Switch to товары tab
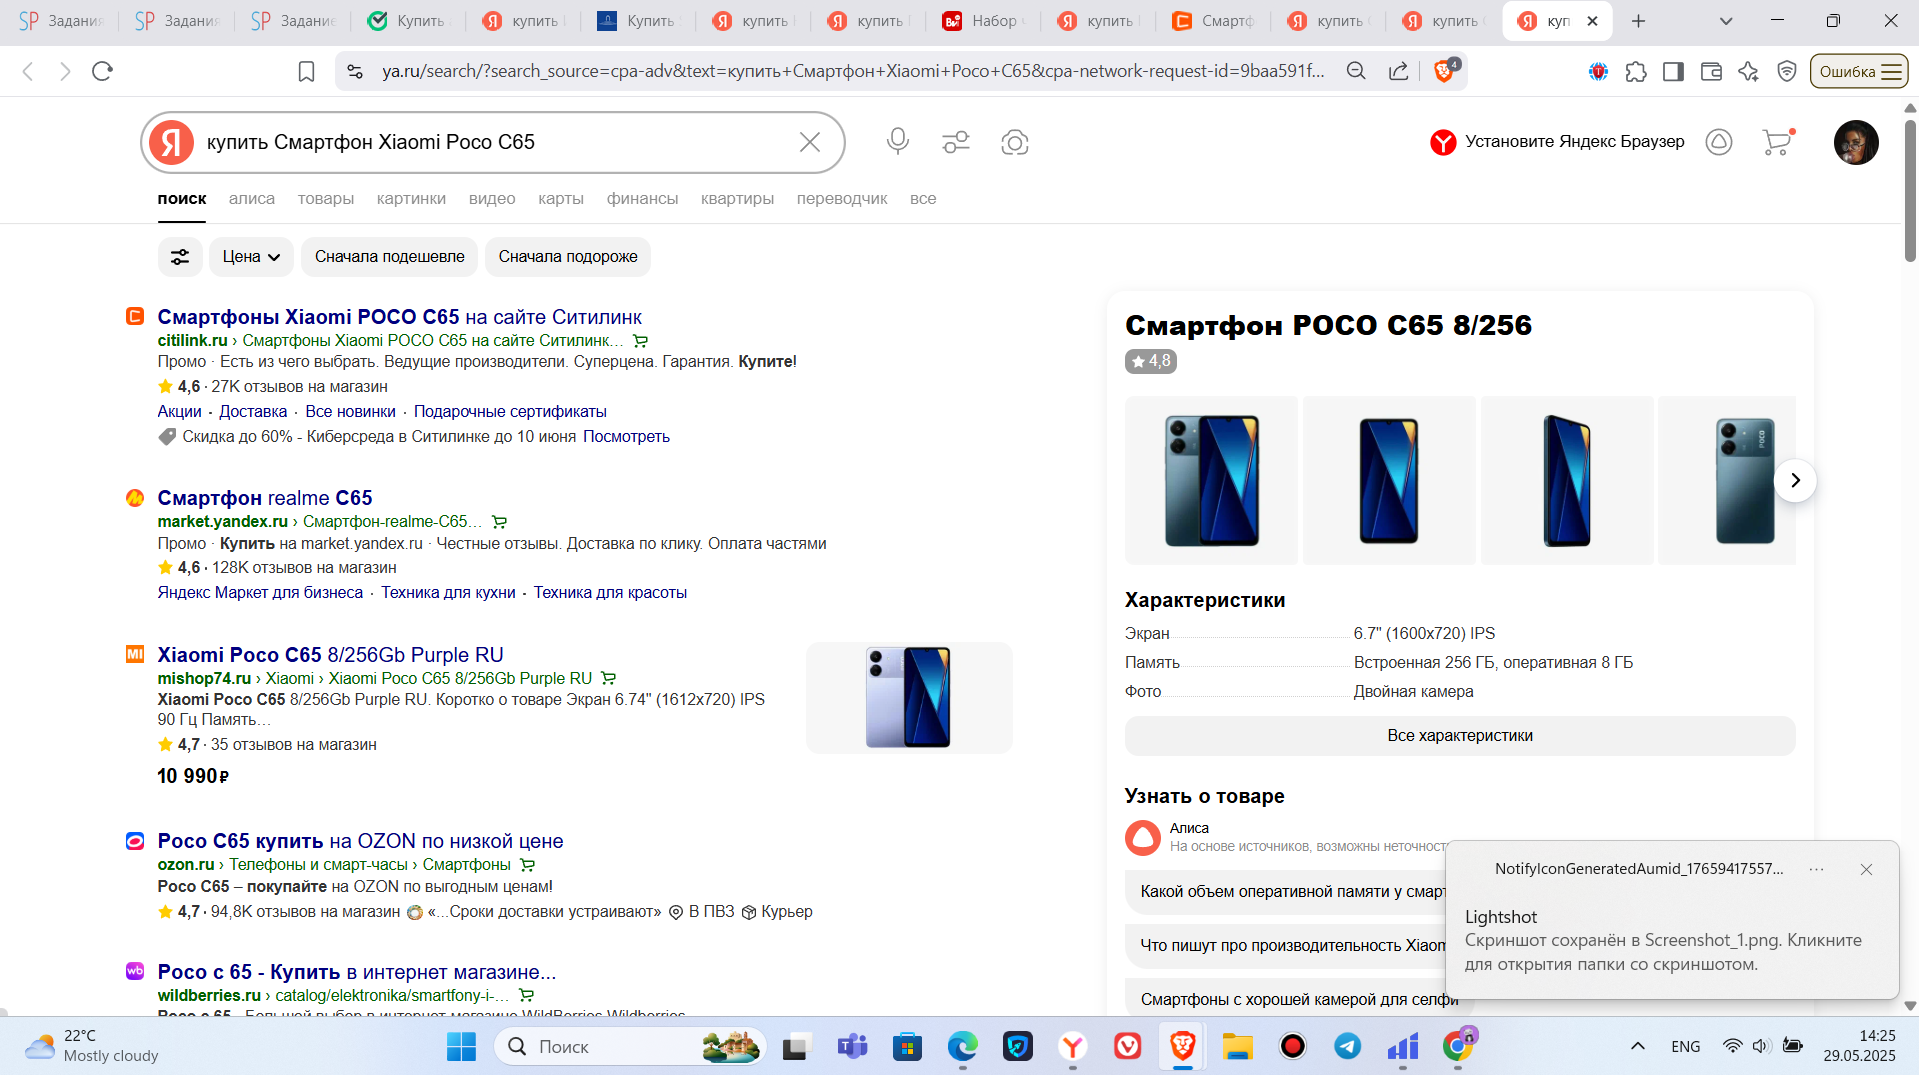This screenshot has height=1075, width=1919. 326,199
